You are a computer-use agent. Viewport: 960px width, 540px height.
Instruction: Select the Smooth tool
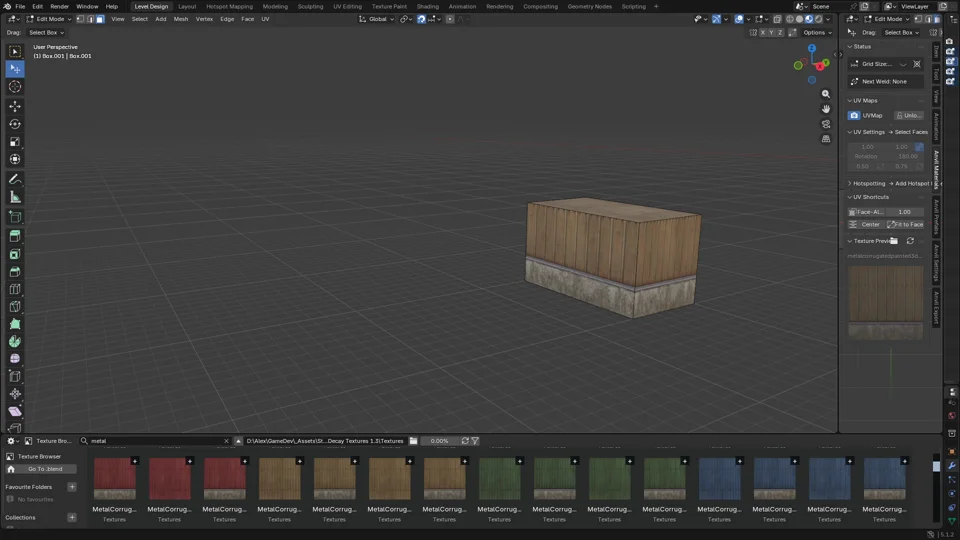[15, 359]
